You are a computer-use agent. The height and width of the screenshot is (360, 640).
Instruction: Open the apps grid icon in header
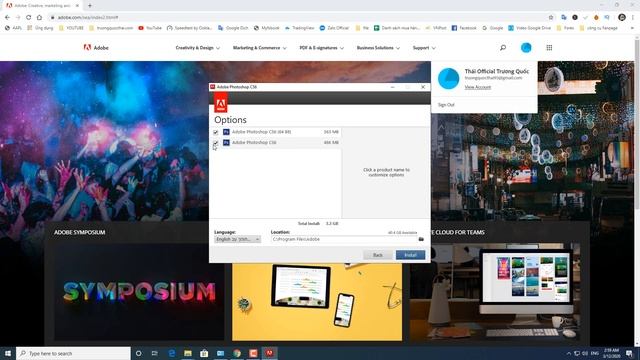click(549, 48)
